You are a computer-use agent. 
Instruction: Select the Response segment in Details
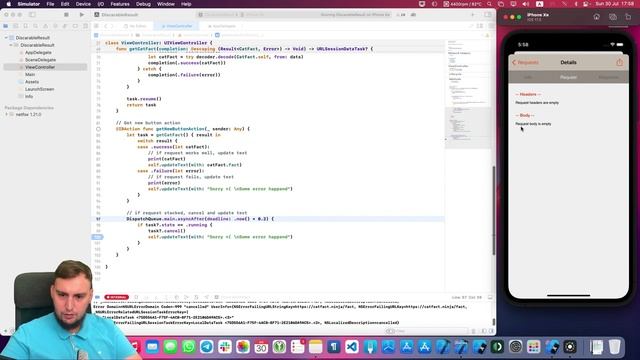(608, 77)
